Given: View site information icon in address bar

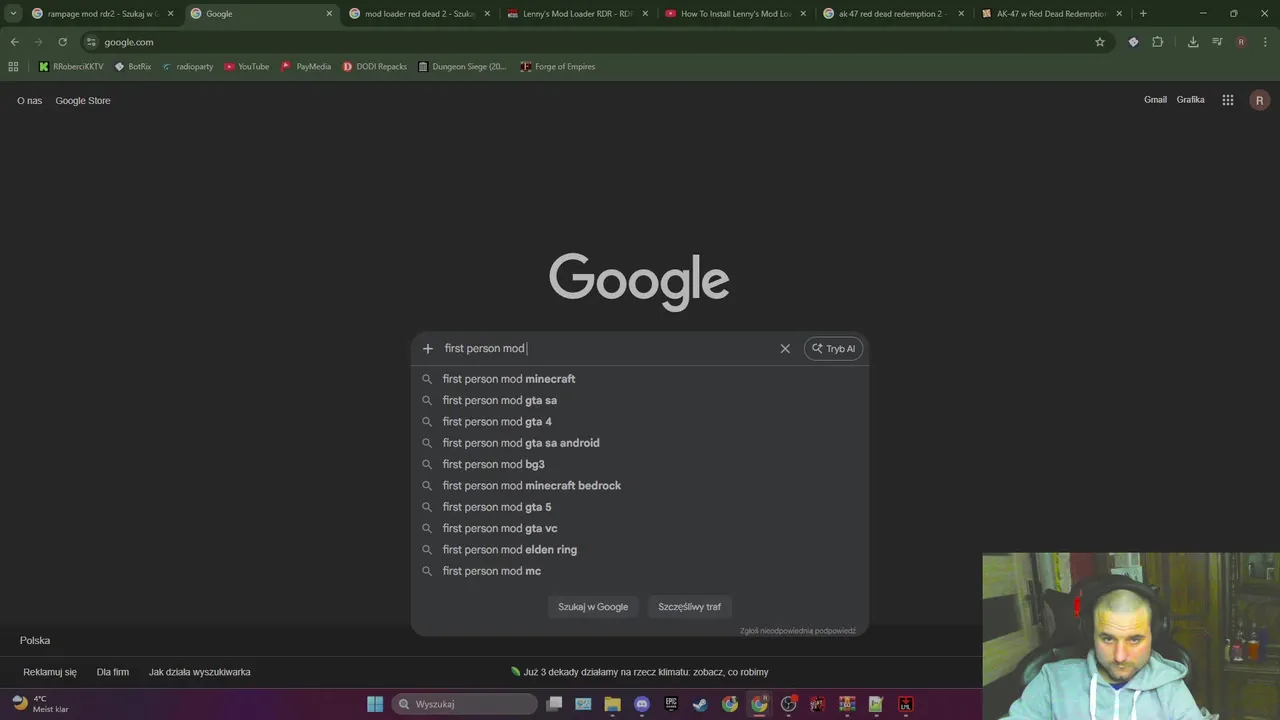Looking at the screenshot, I should pos(91,42).
